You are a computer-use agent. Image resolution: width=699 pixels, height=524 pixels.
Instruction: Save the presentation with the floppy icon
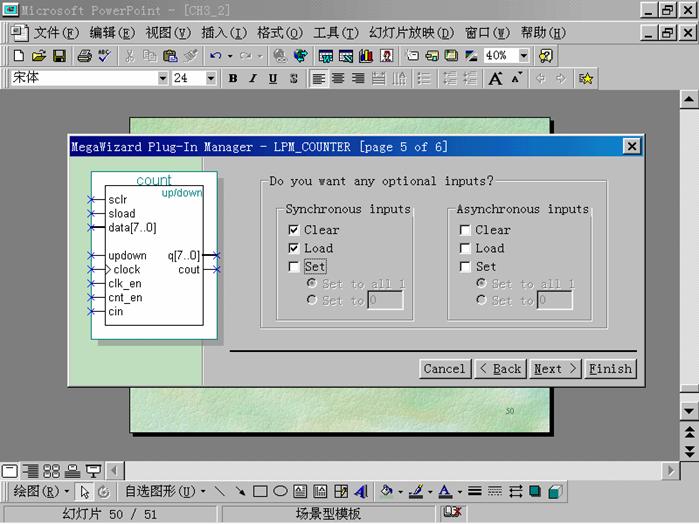[x=59, y=56]
